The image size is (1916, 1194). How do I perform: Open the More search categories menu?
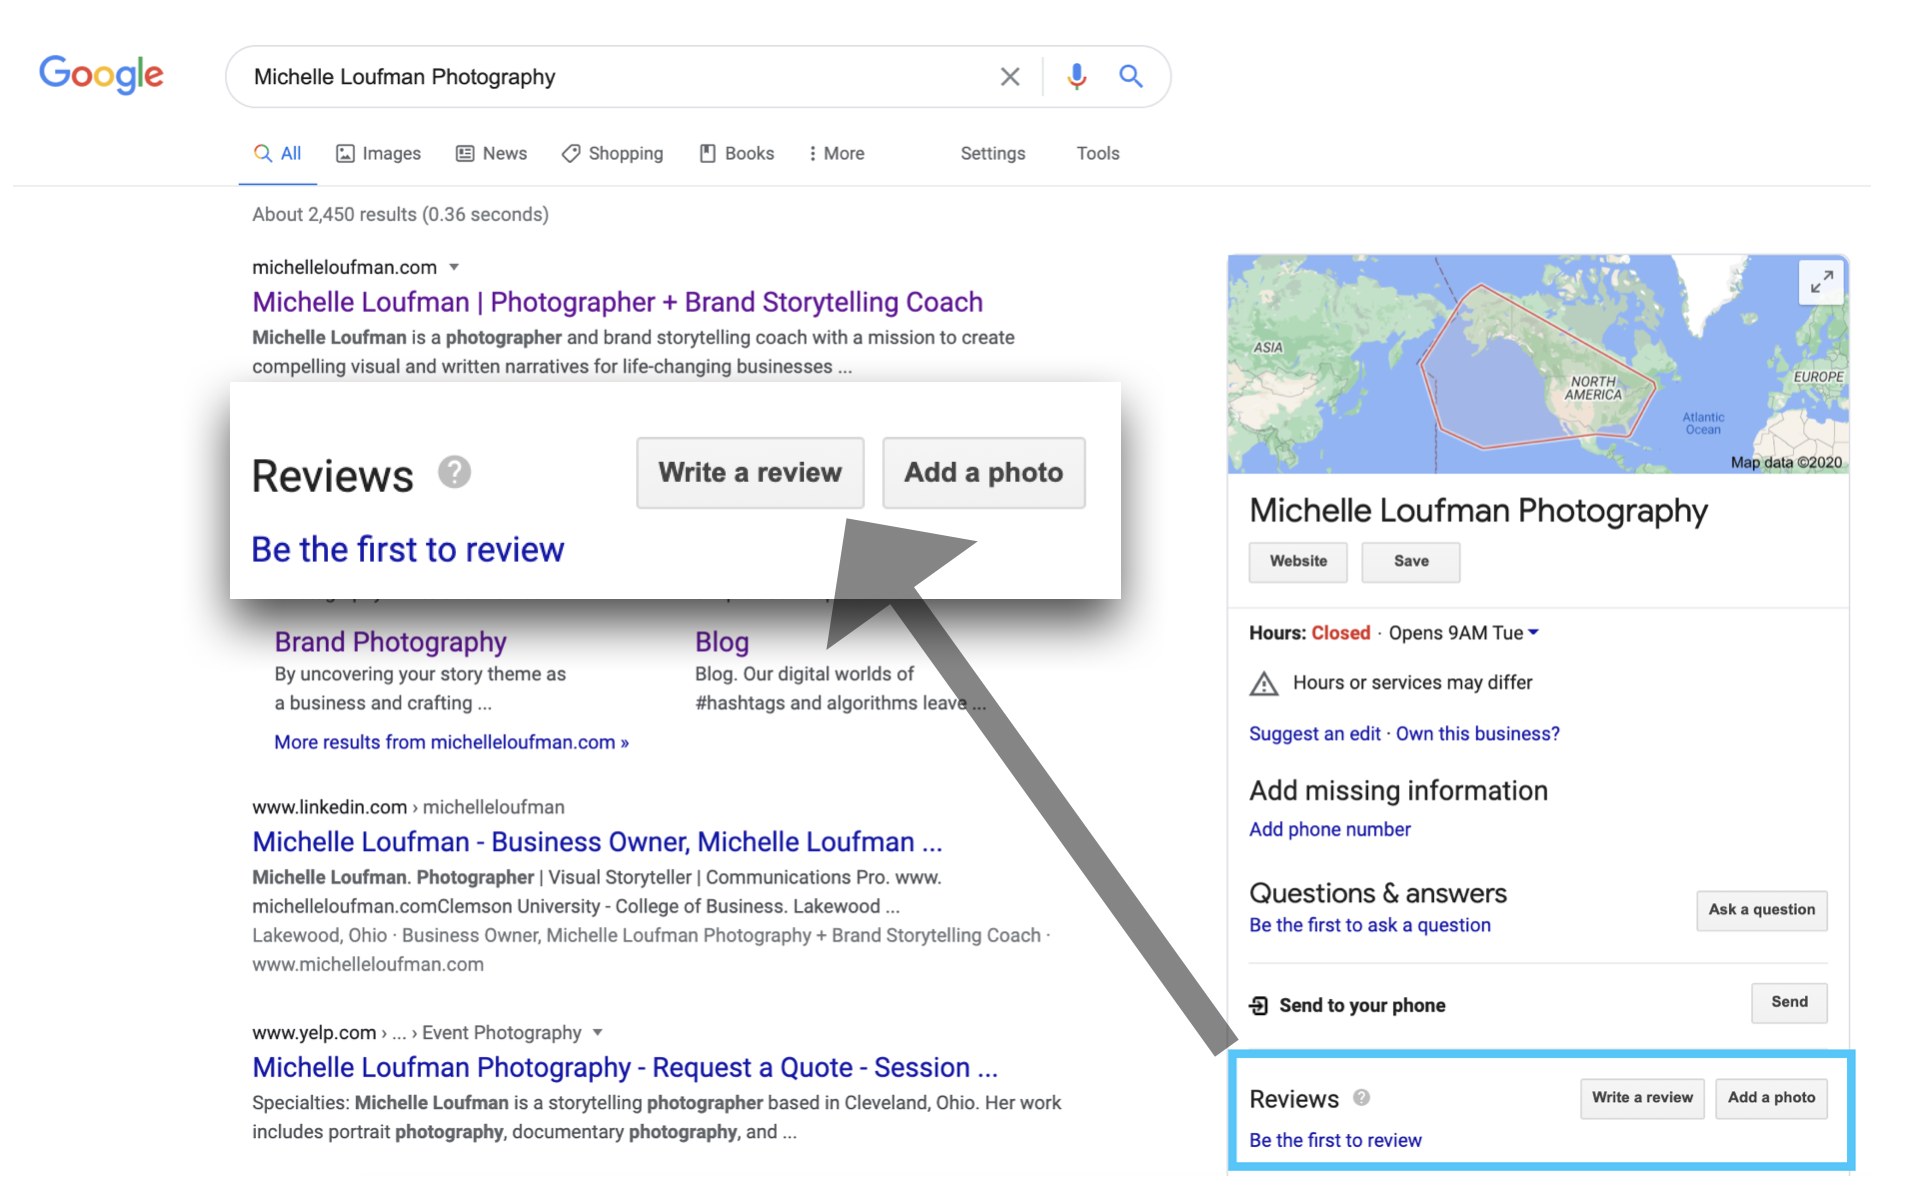click(x=836, y=153)
